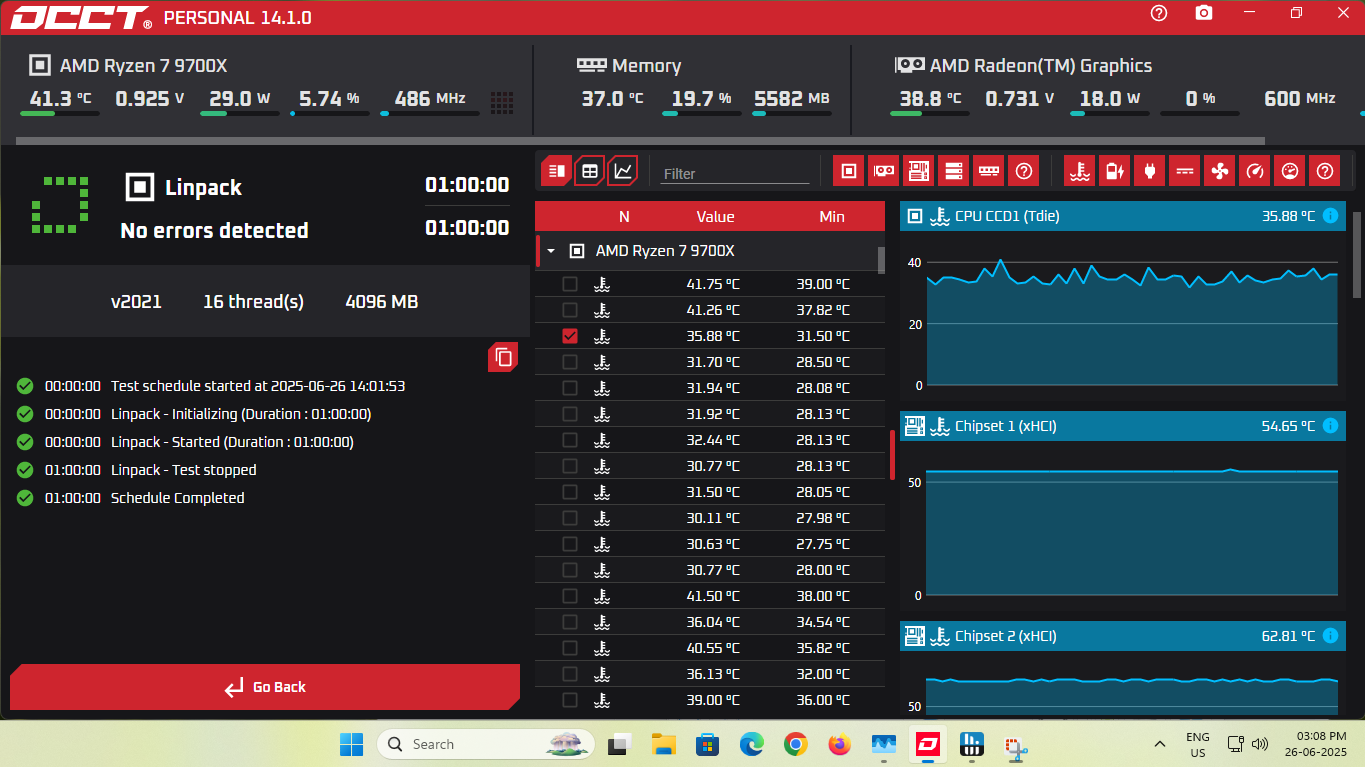Take a screenshot with the camera icon
The width and height of the screenshot is (1365, 767).
point(1204,13)
